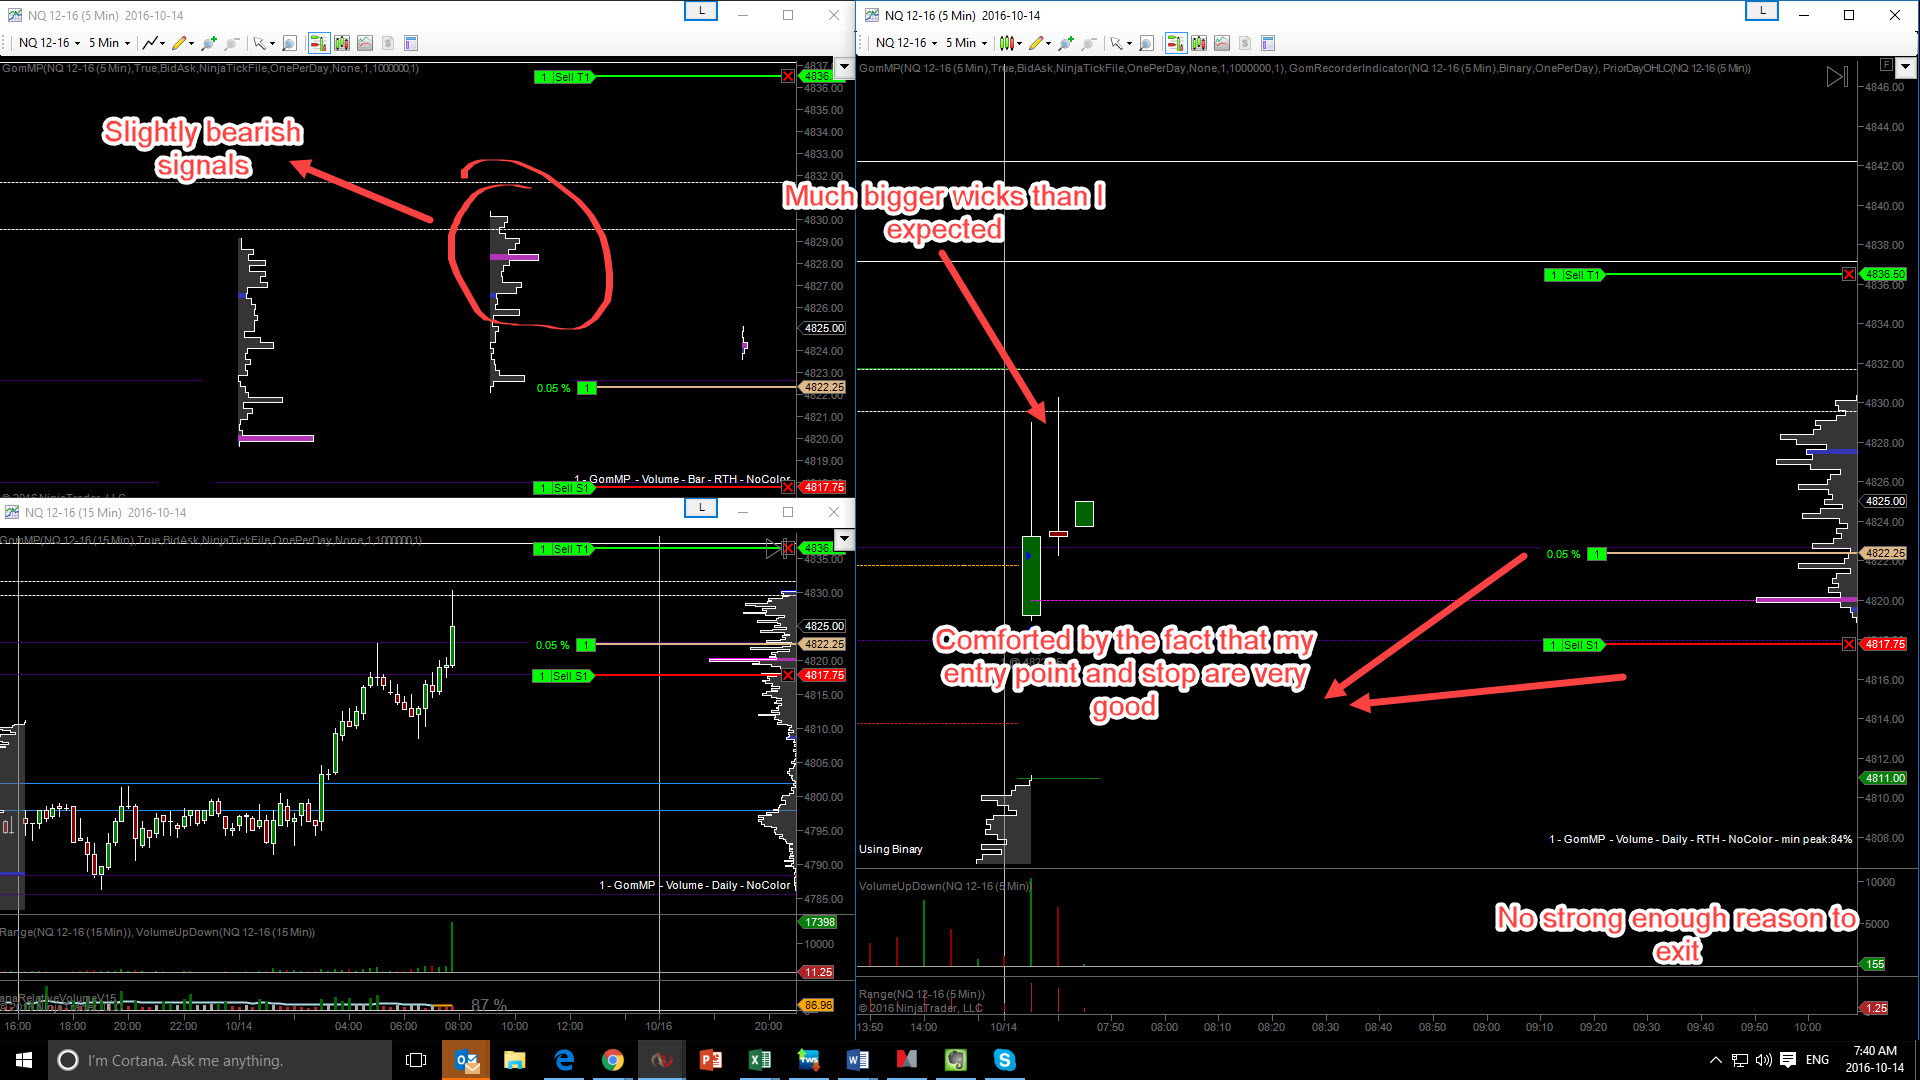Viewport: 1920px width, 1080px height.
Task: Open Excel from the taskbar
Action: 760,1060
